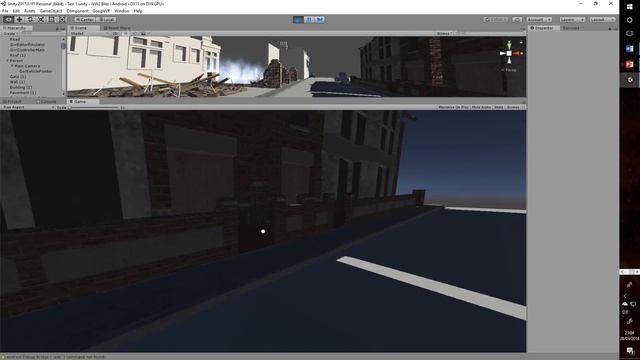
Task: Switch to the Hierarchy tab
Action: coord(16,28)
